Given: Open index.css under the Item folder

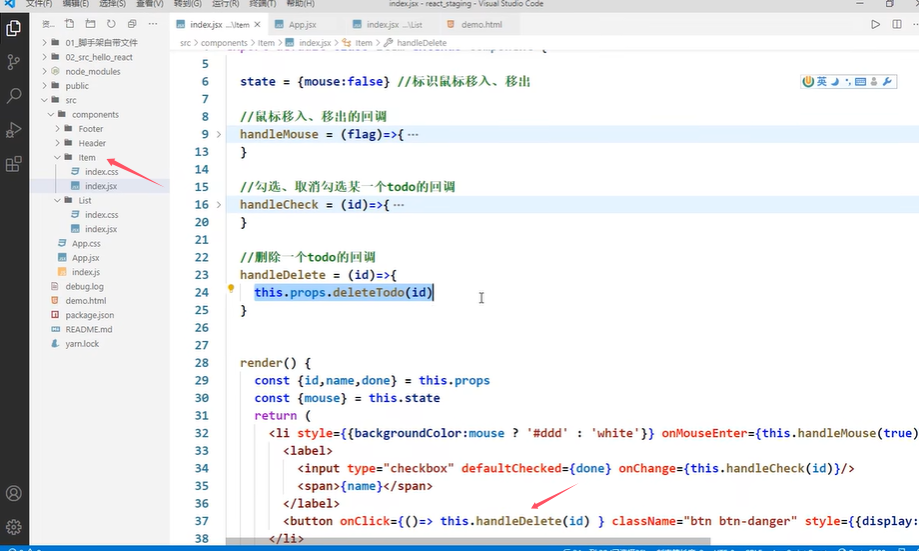Looking at the screenshot, I should (x=100, y=172).
